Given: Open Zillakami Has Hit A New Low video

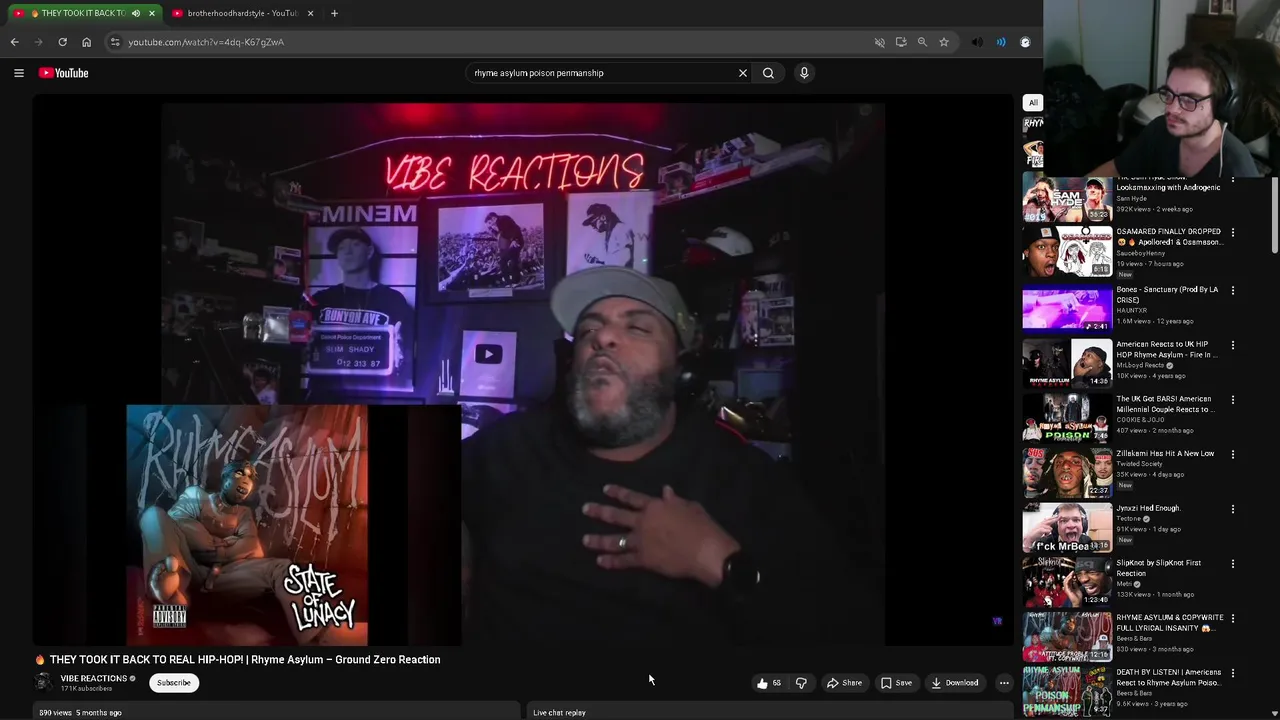Looking at the screenshot, I should (x=1067, y=471).
